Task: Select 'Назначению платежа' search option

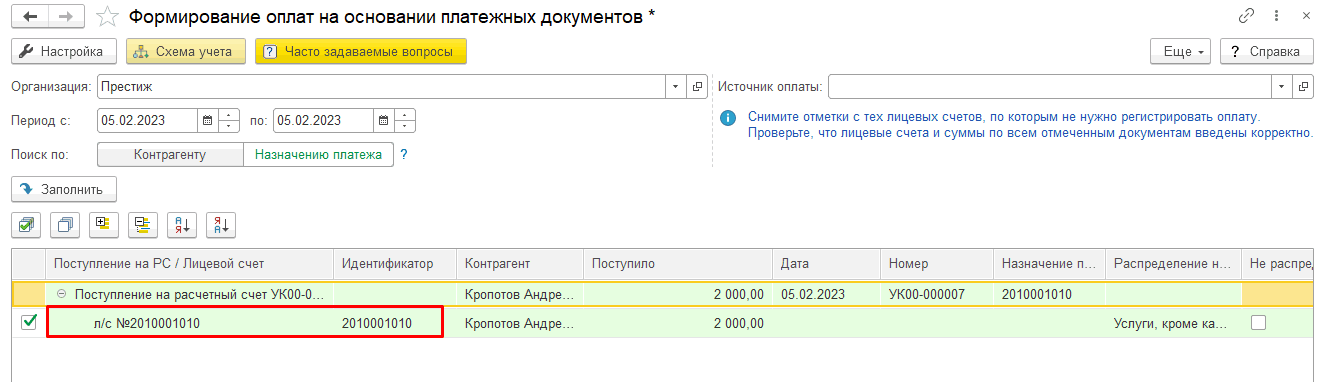Action: click(x=318, y=155)
